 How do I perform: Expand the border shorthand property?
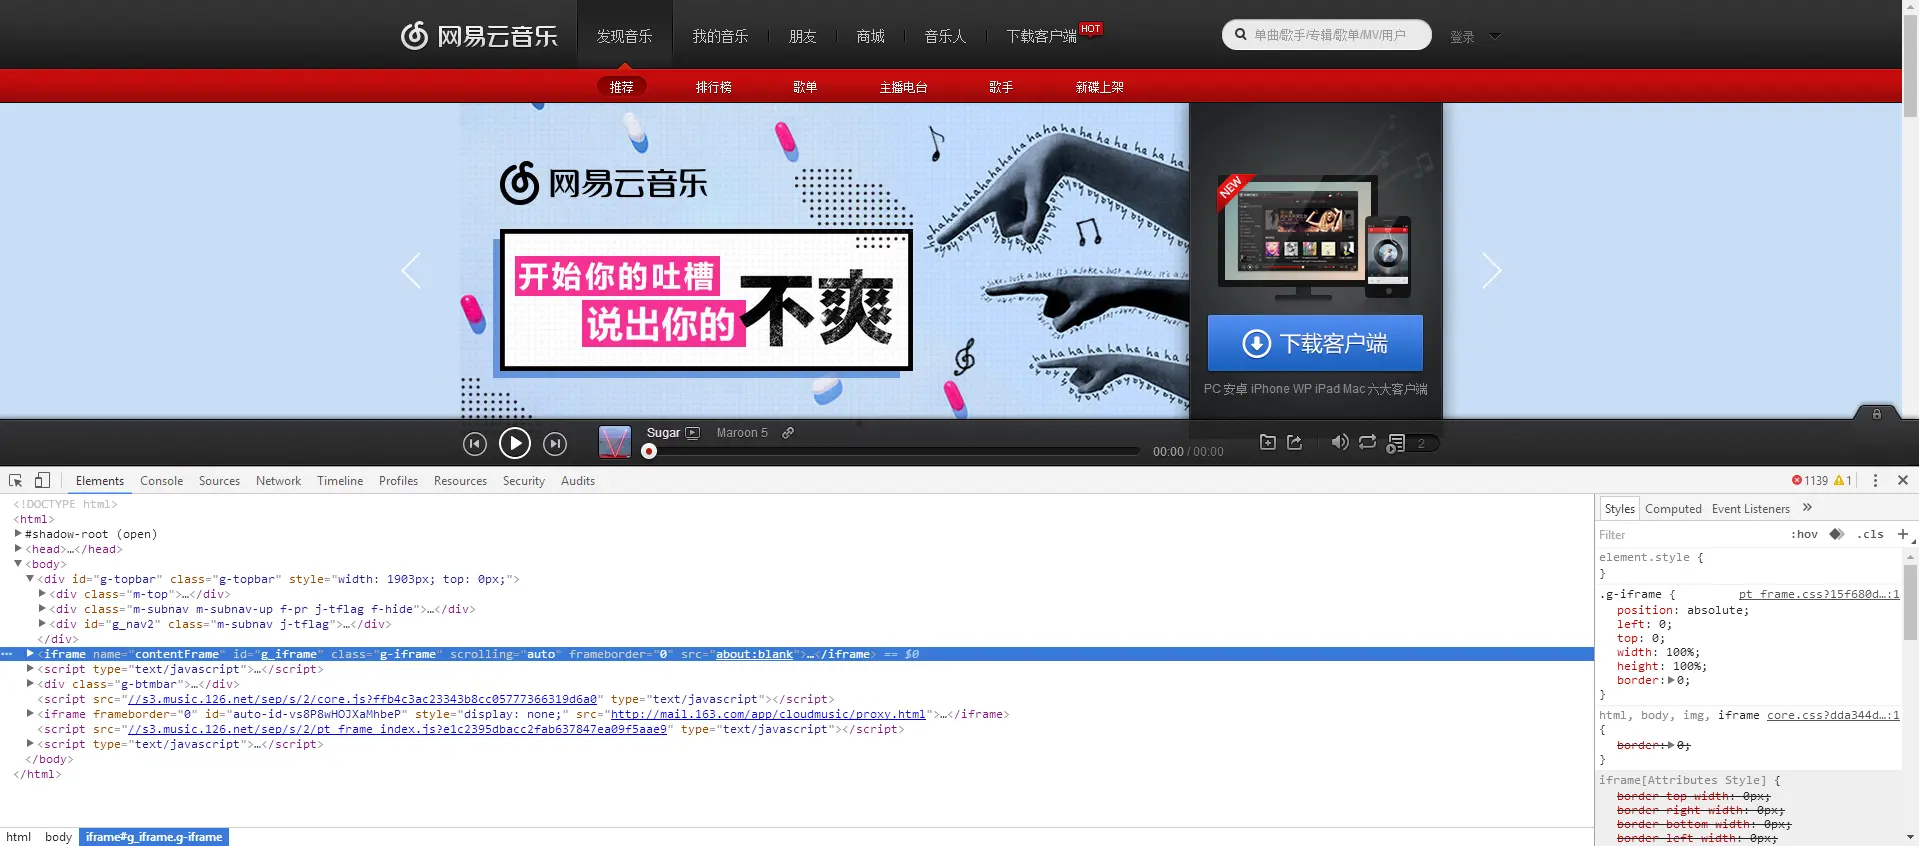(1671, 680)
